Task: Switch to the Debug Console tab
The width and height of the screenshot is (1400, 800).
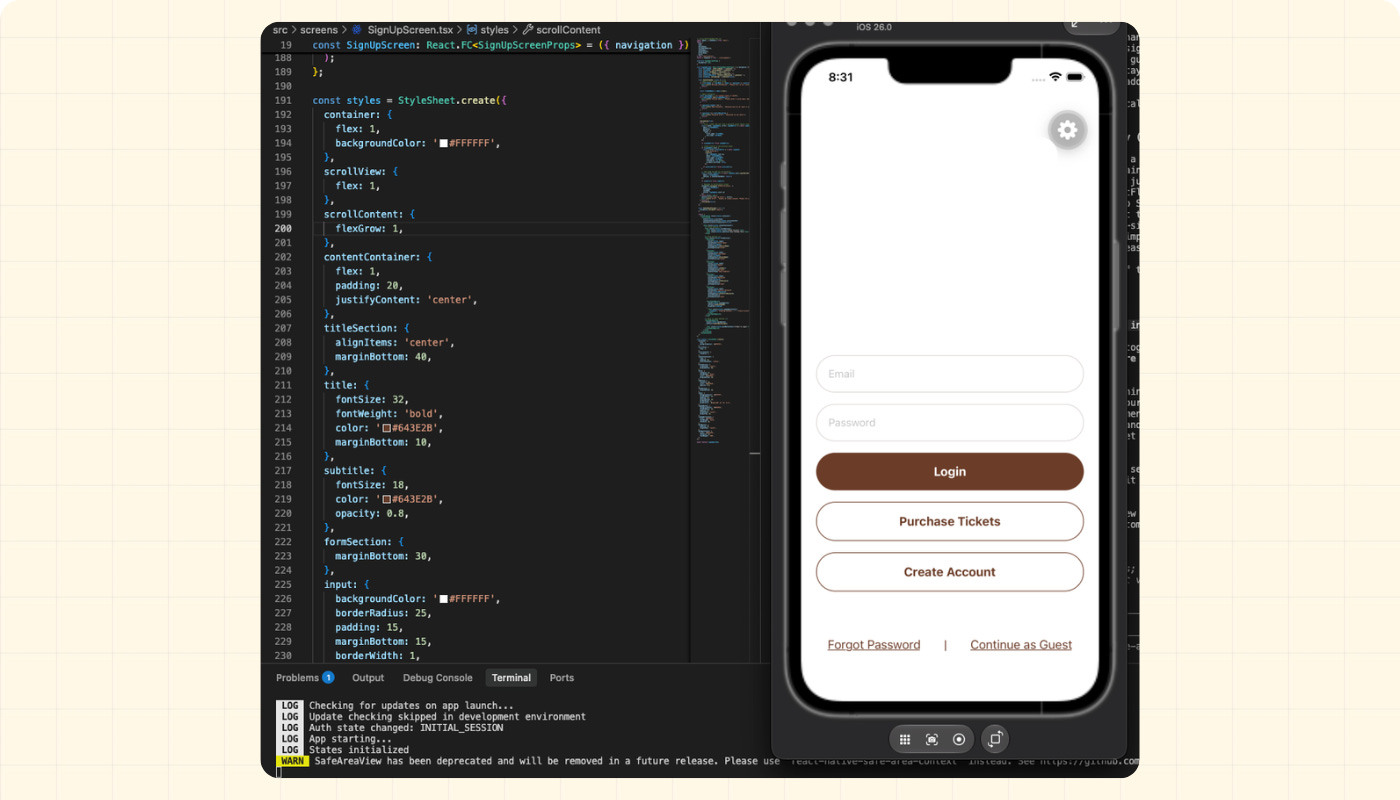Action: pos(437,678)
